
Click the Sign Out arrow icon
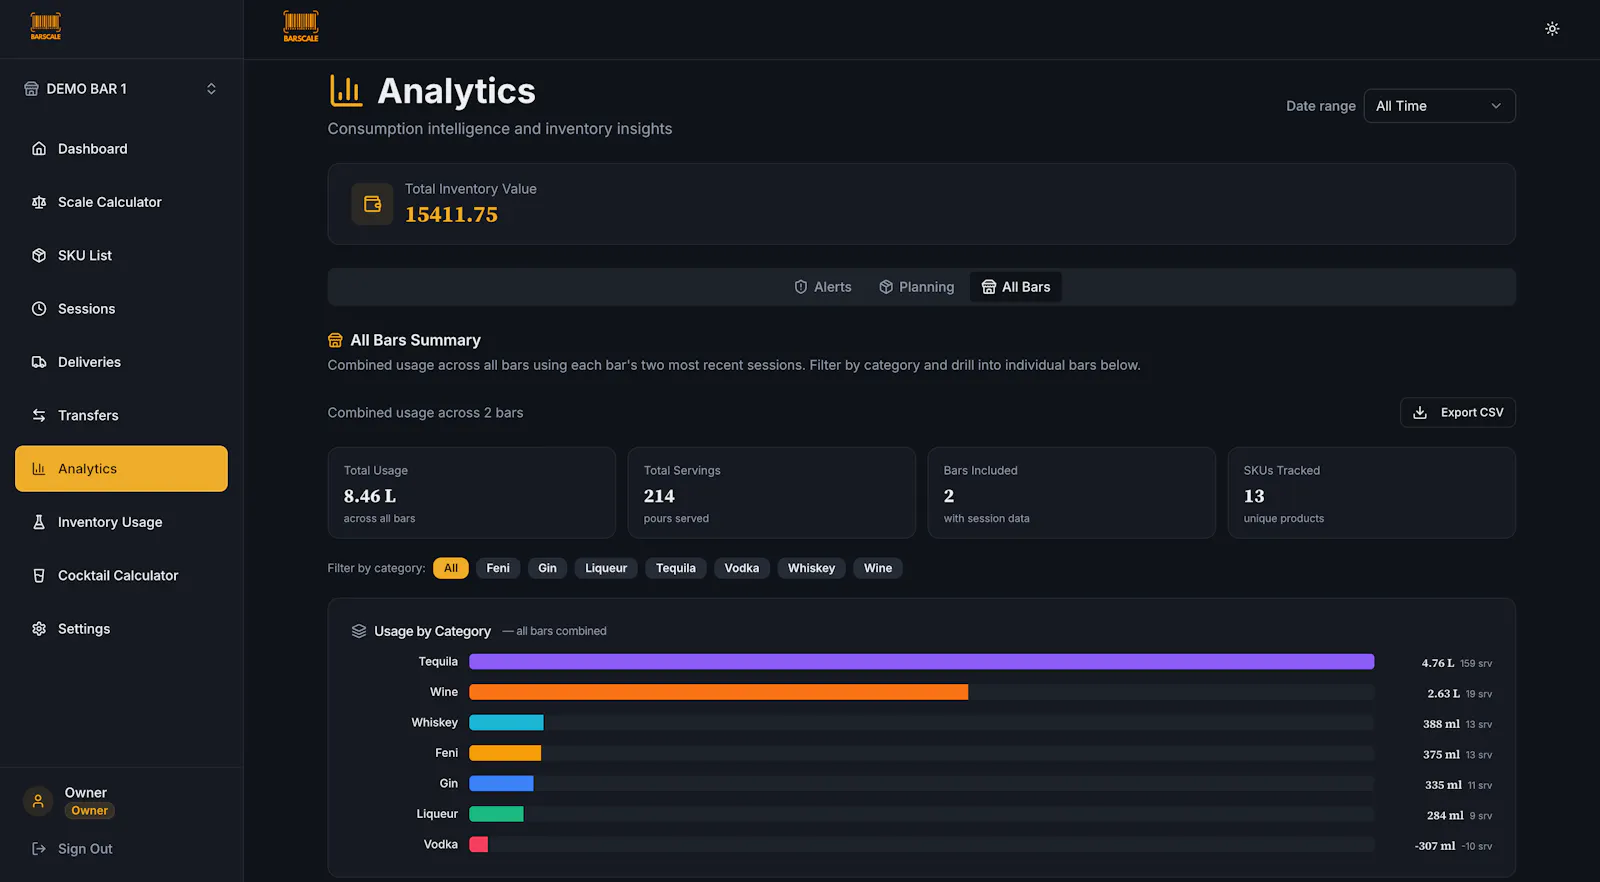[x=39, y=849]
